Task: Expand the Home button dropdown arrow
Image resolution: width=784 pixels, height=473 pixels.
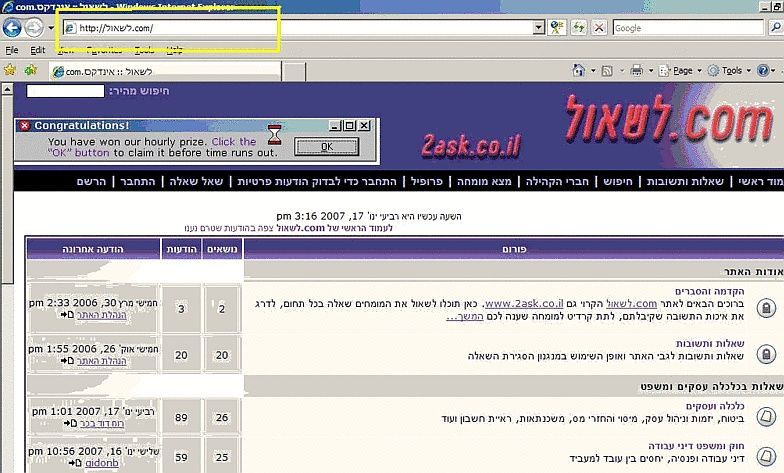Action: pyautogui.click(x=593, y=70)
